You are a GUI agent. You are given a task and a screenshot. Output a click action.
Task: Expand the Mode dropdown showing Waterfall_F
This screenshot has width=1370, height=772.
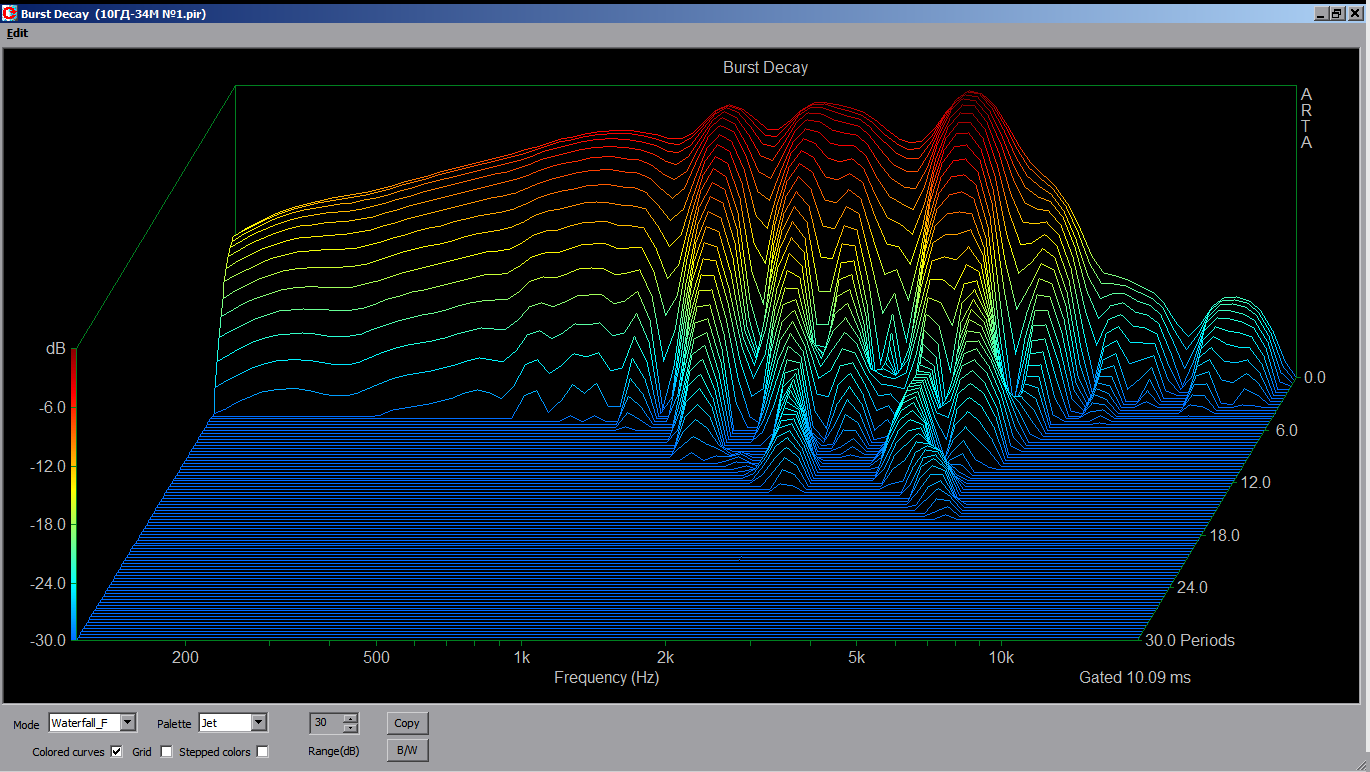[x=128, y=722]
